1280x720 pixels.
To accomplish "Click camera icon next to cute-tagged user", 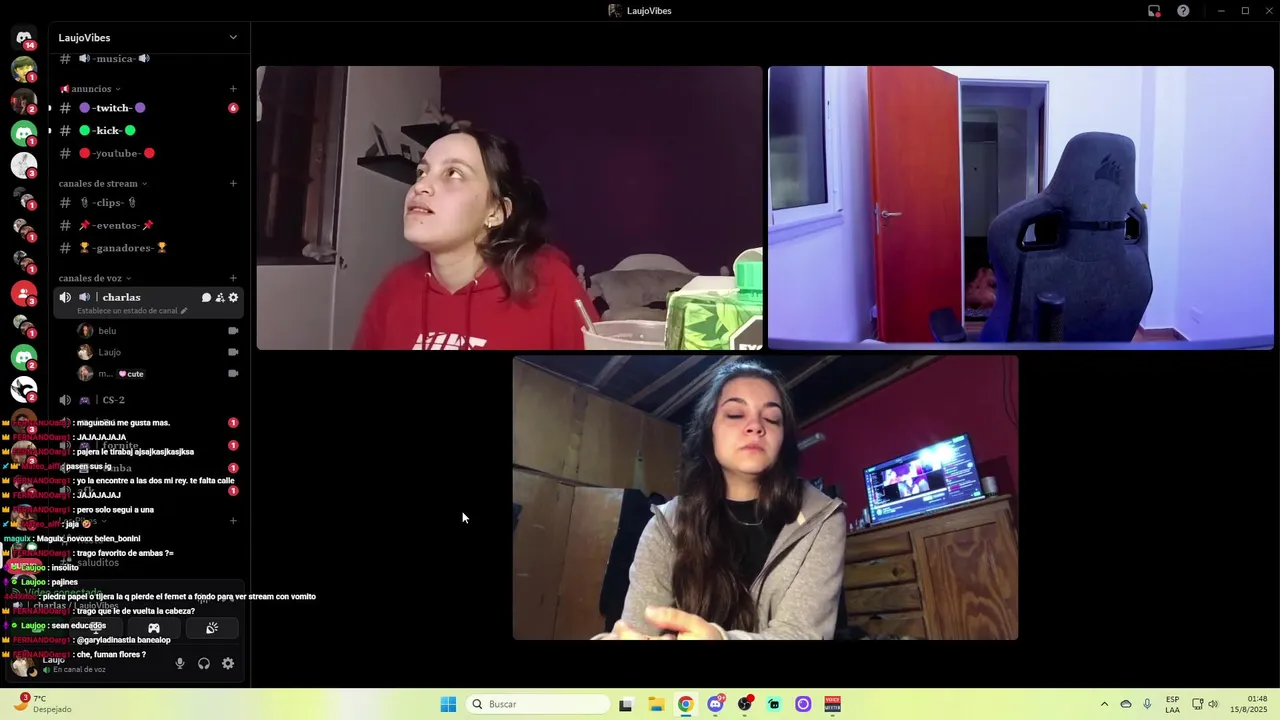I will (233, 373).
